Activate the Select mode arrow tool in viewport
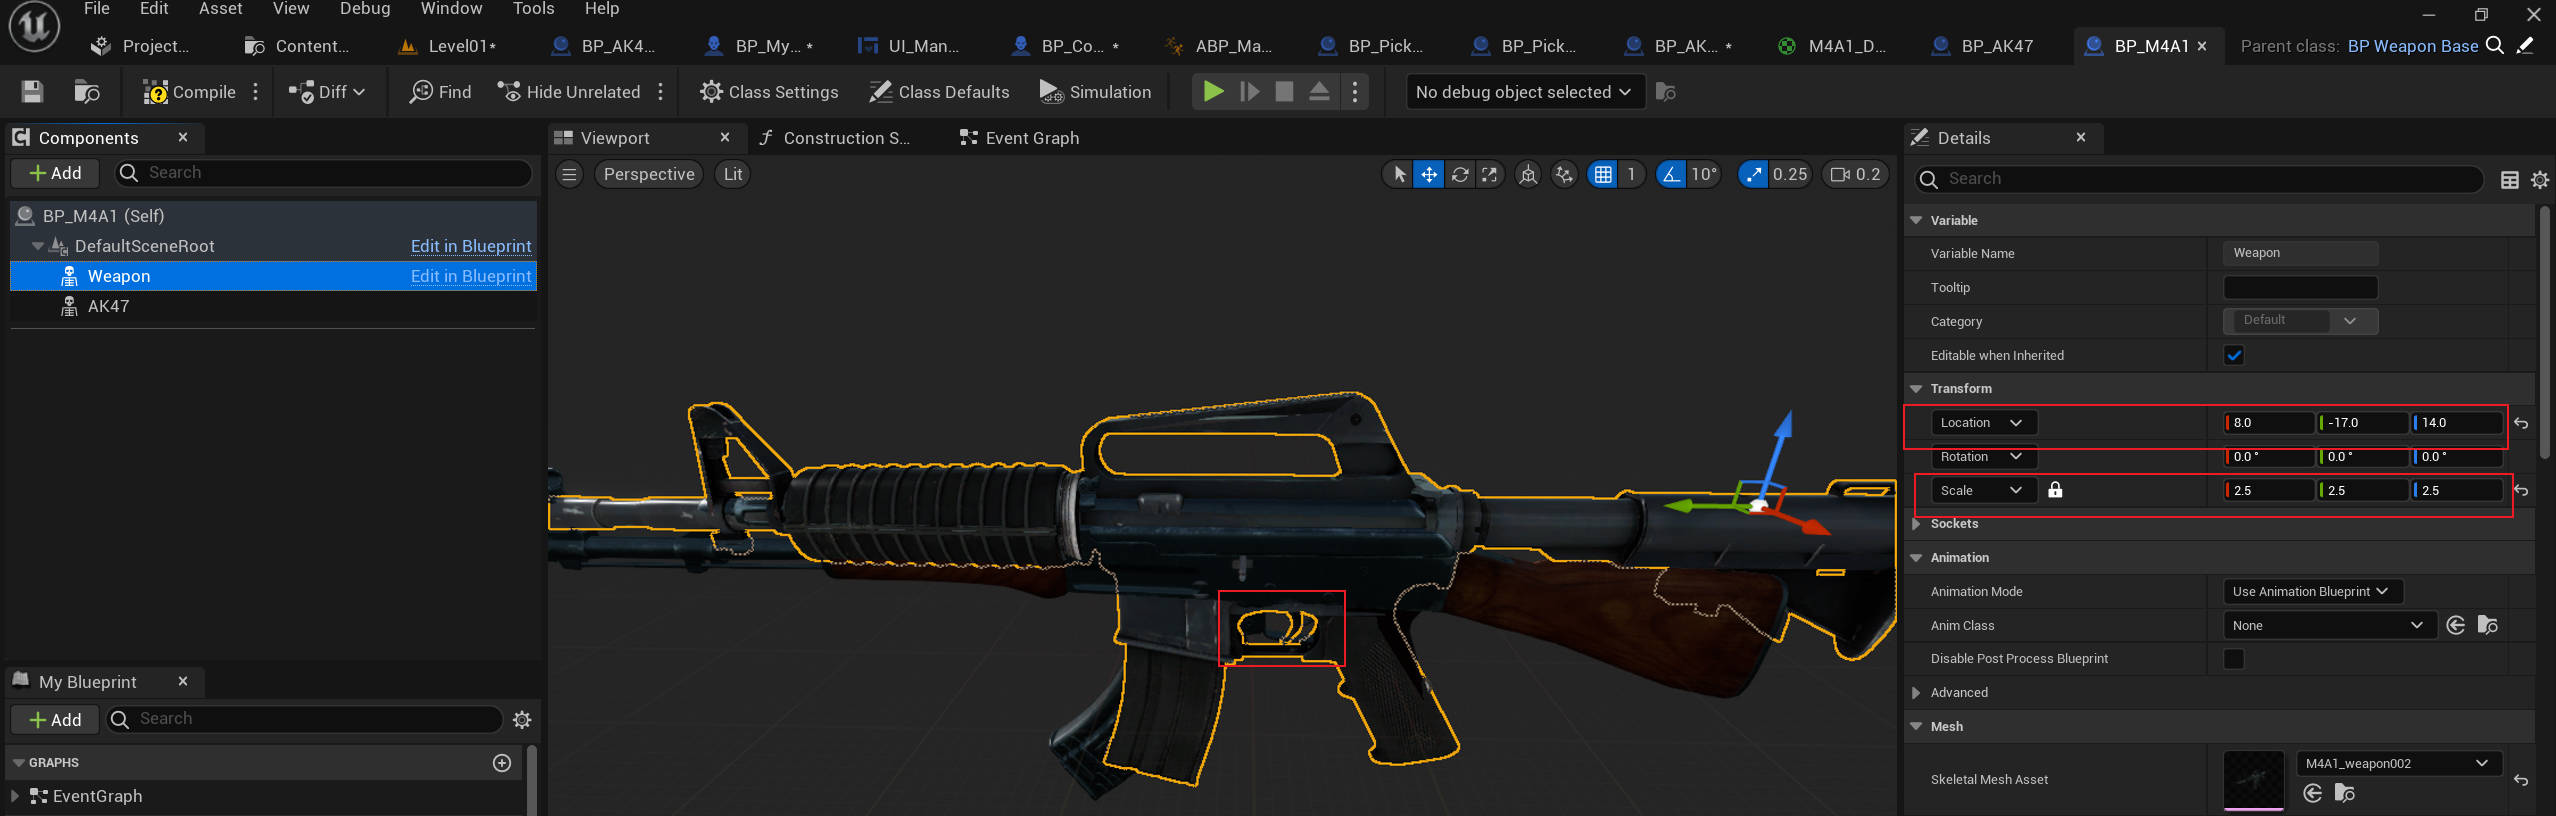 pos(1399,174)
